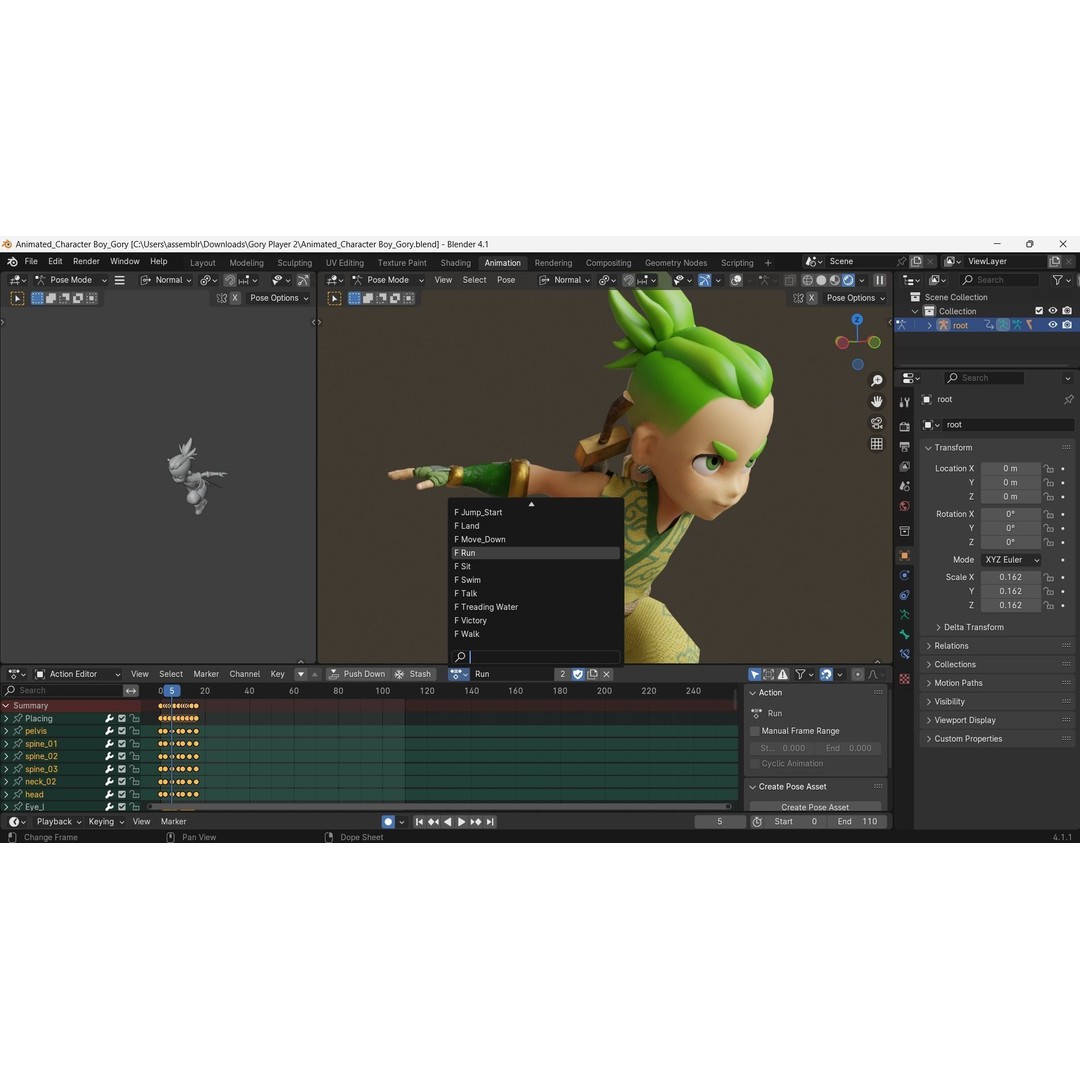Collapse the Transform panel

click(x=953, y=447)
